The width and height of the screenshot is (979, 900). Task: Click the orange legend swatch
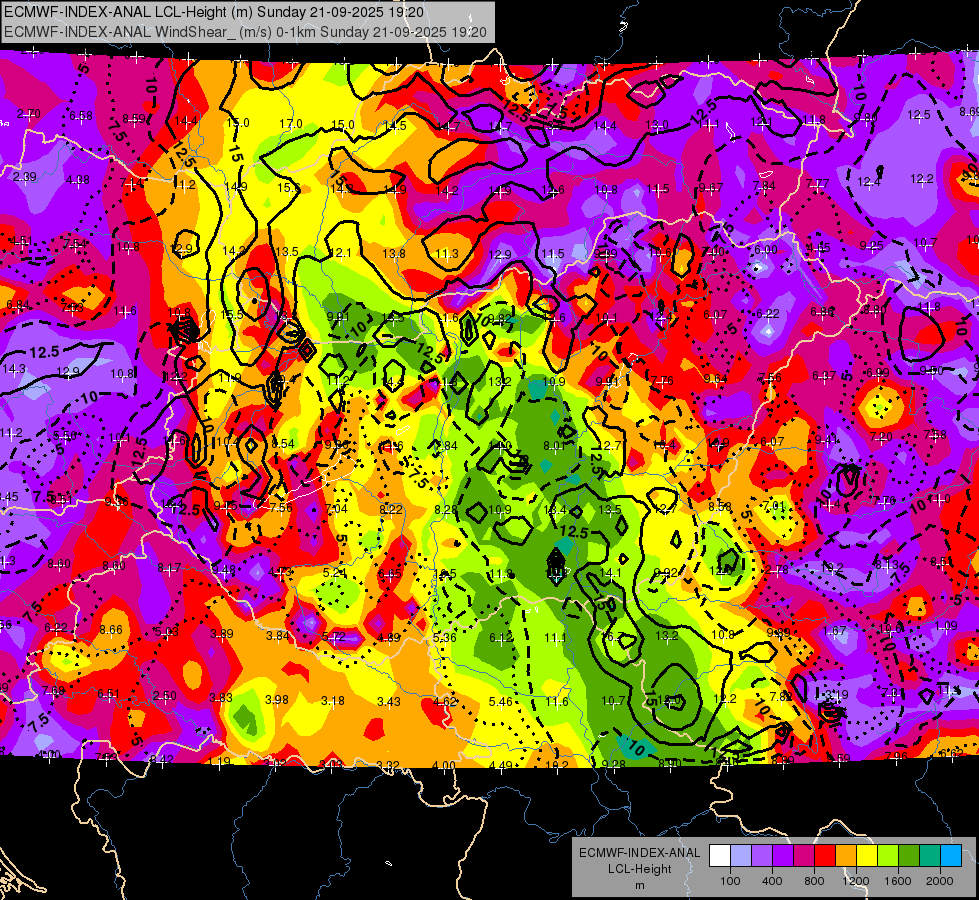click(846, 856)
